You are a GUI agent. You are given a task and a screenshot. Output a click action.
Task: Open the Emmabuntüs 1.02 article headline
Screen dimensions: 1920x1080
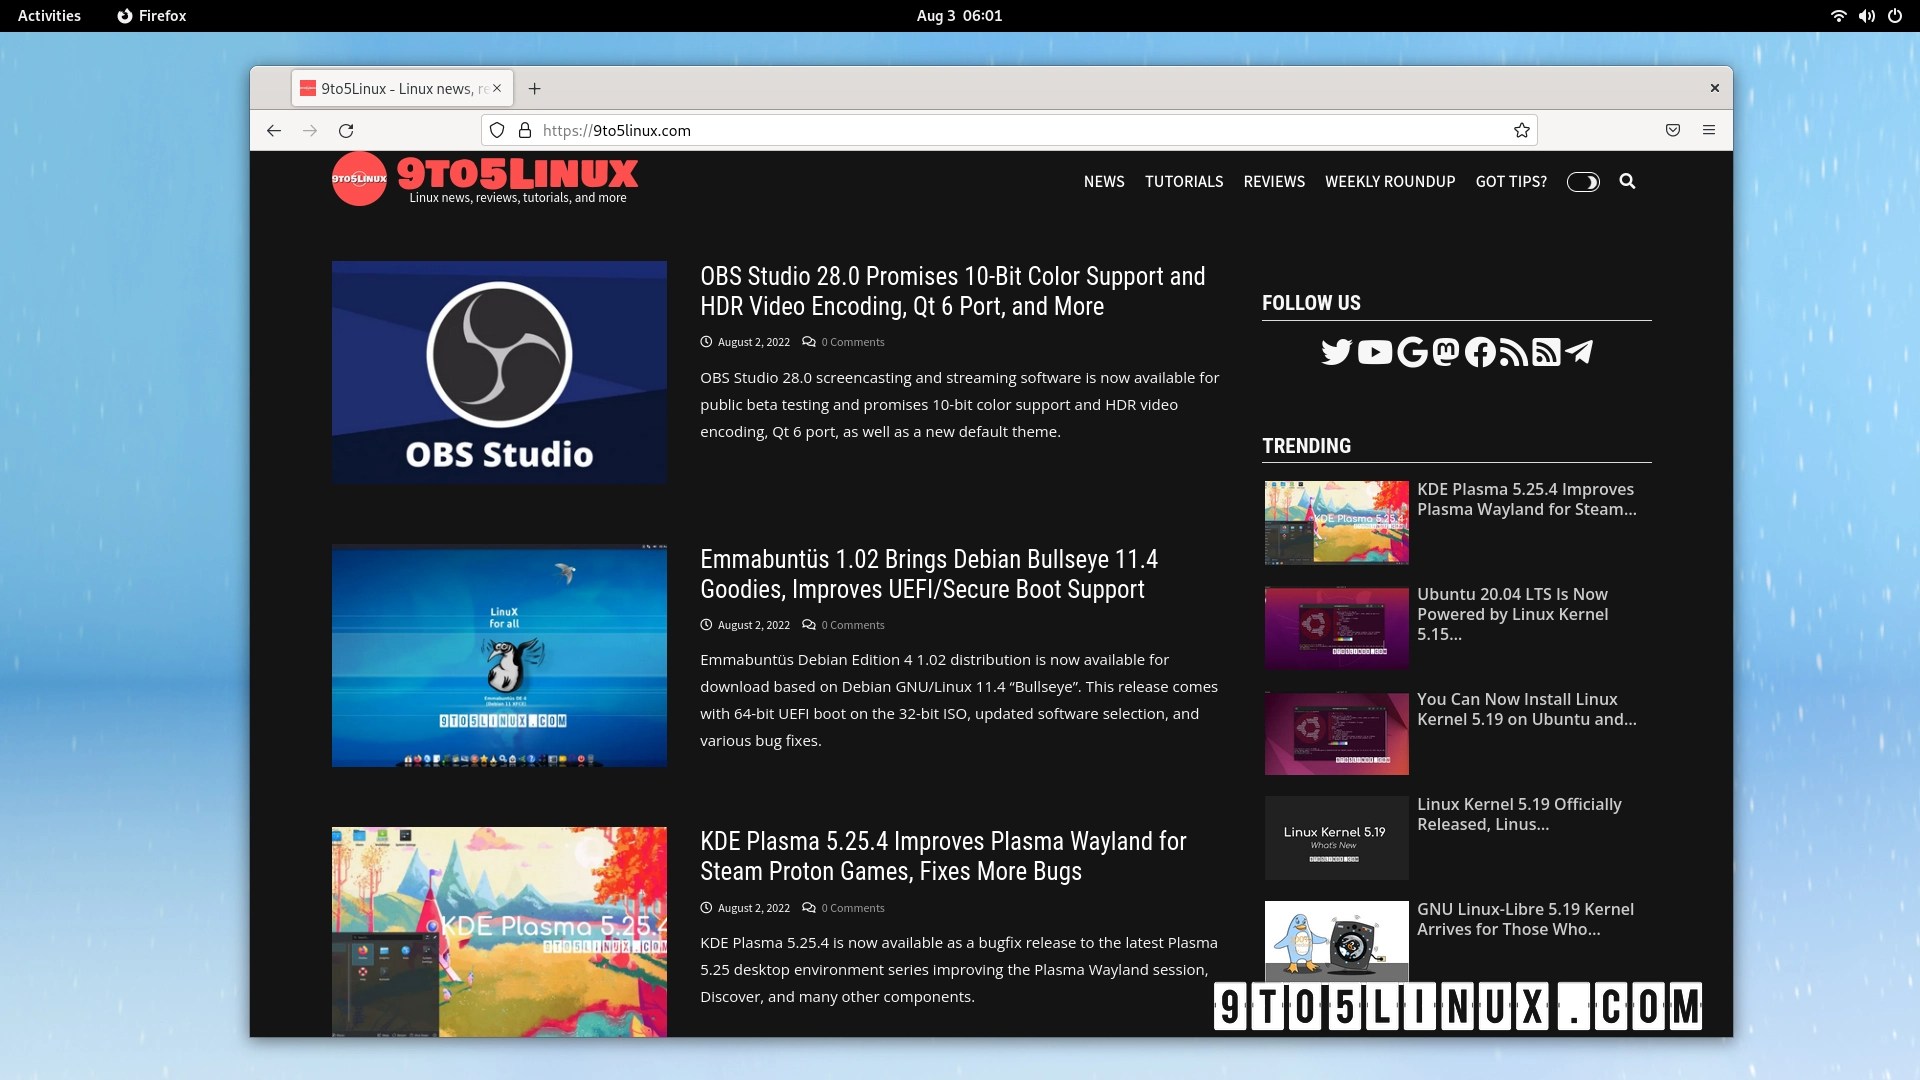[928, 574]
